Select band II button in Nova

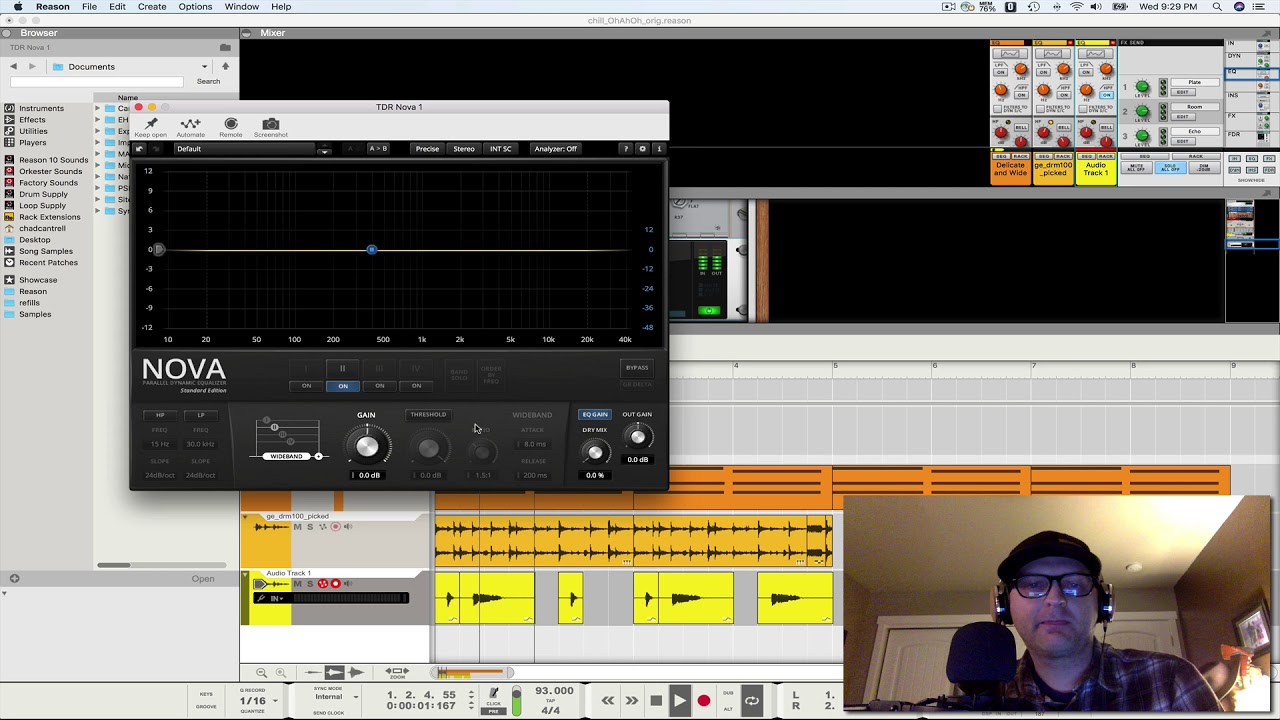coord(342,368)
